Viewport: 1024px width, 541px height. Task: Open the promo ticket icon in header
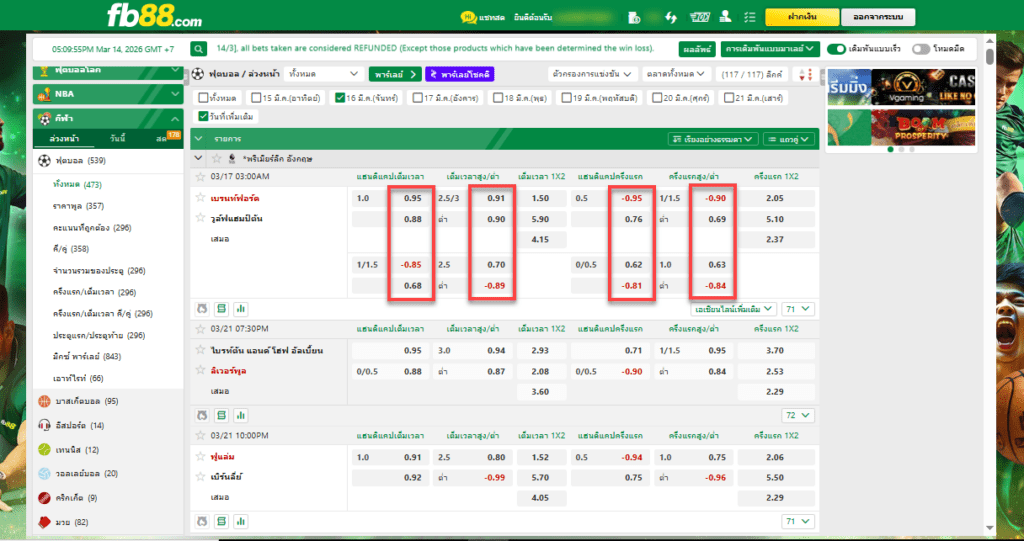coord(699,18)
